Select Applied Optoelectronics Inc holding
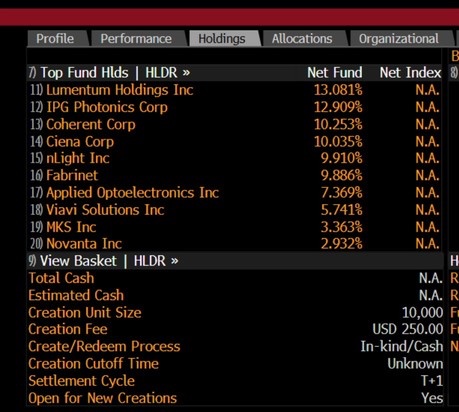 point(132,193)
